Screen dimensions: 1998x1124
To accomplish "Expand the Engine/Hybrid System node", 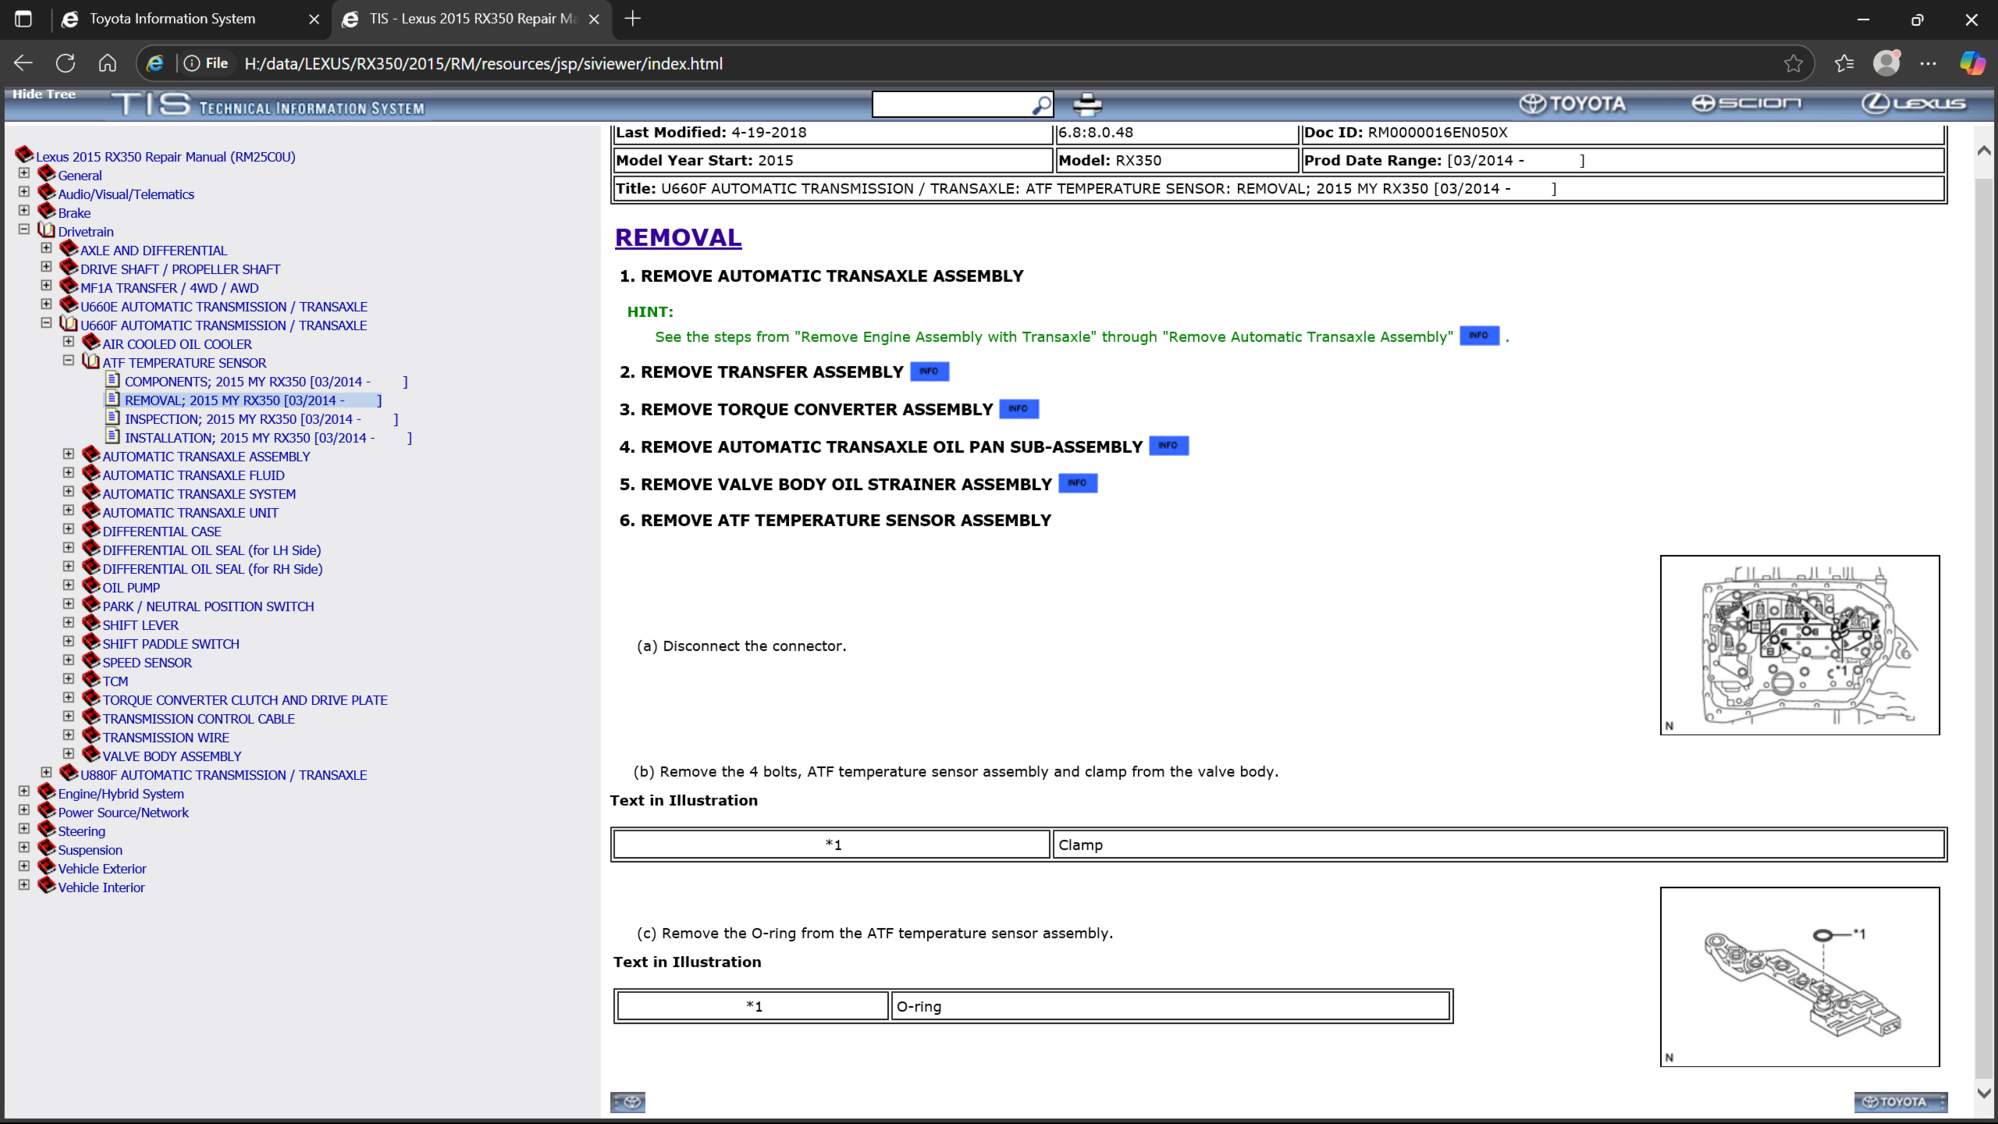I will tap(24, 792).
